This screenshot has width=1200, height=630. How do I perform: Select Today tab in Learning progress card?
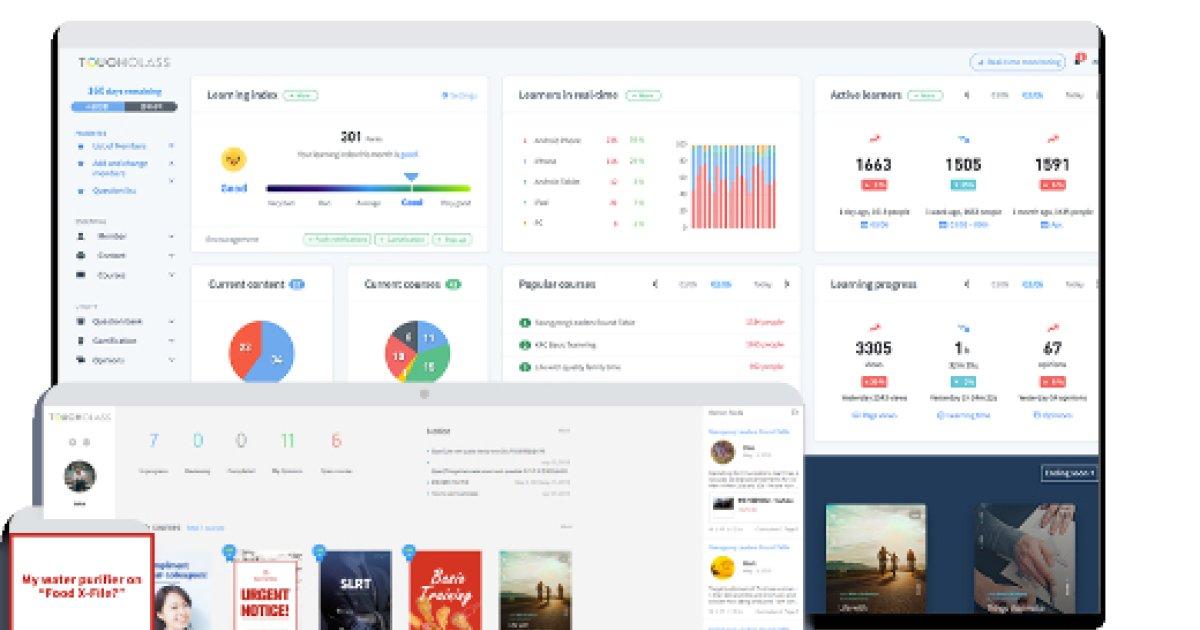(1074, 284)
